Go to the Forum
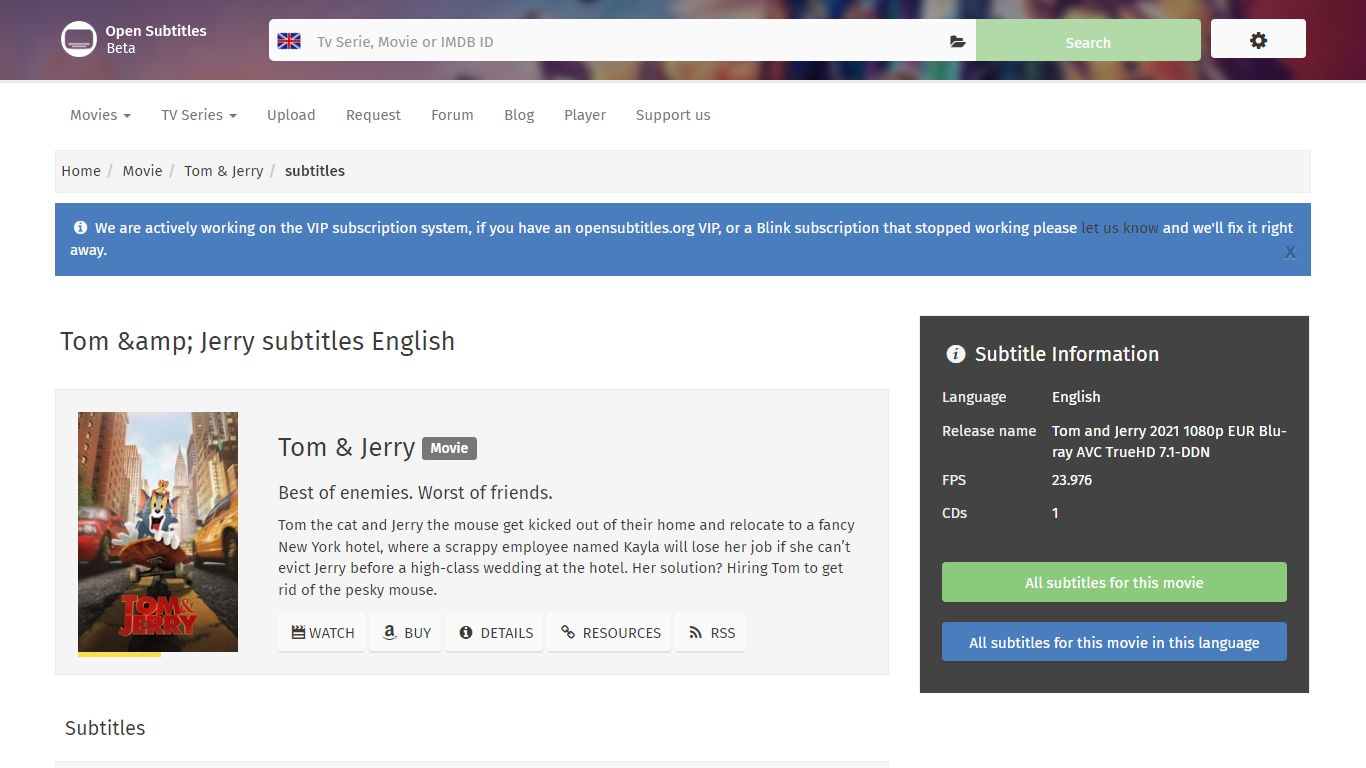This screenshot has height=768, width=1366. (x=452, y=115)
